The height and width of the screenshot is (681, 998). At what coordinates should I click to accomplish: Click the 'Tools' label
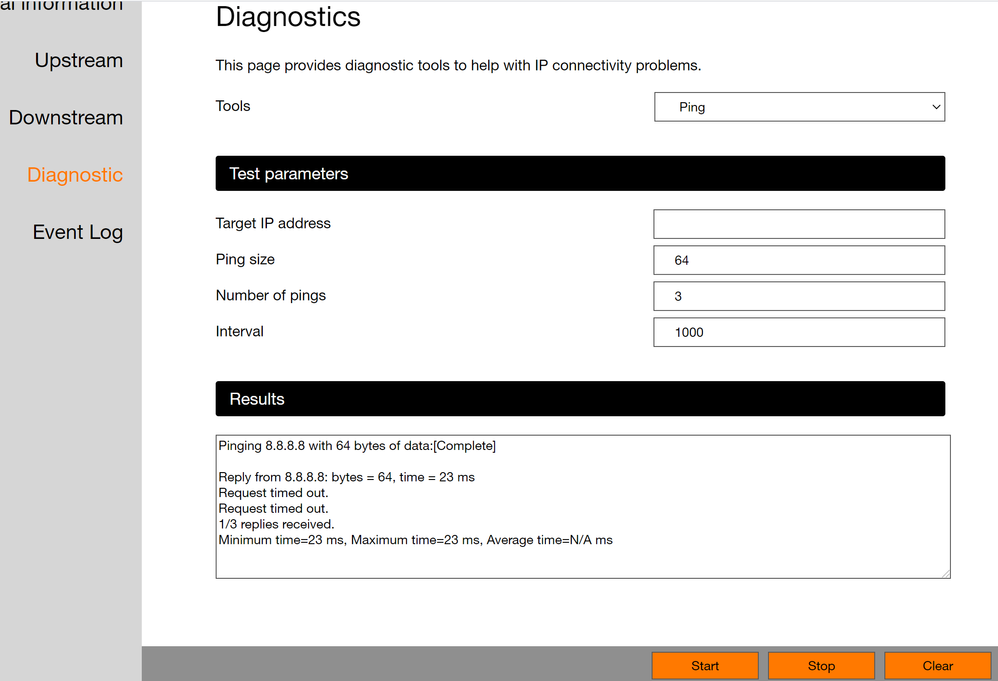tap(233, 106)
